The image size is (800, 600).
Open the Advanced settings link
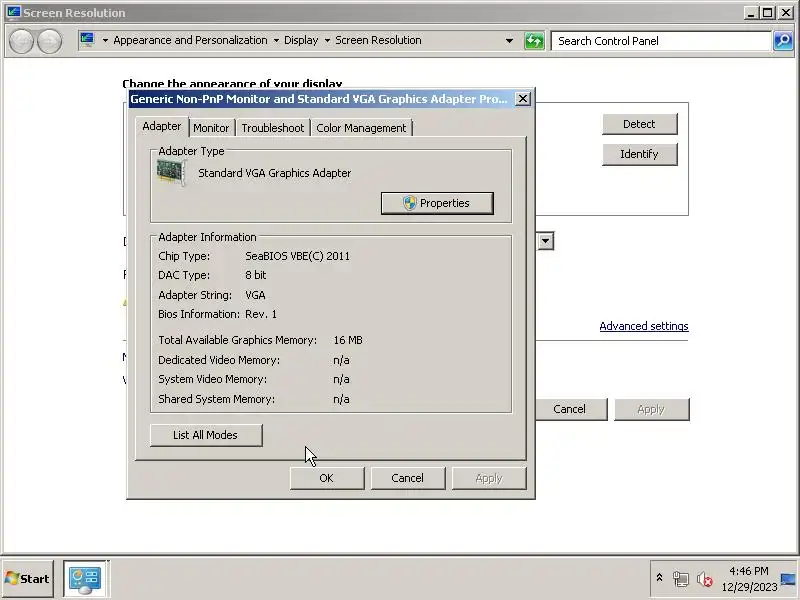(x=644, y=326)
